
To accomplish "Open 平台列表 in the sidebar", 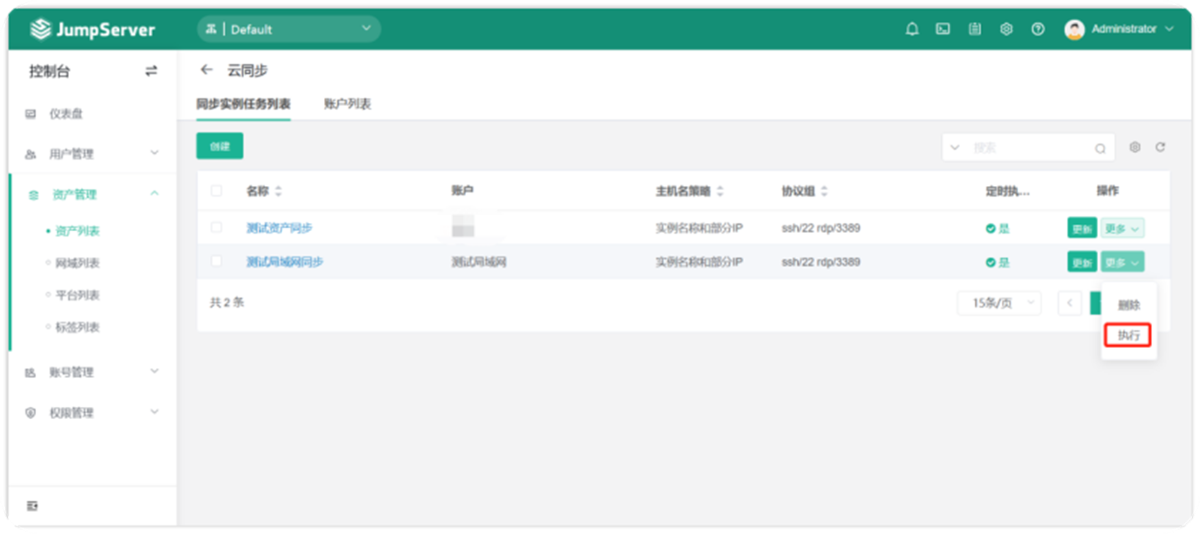I will coord(78,295).
